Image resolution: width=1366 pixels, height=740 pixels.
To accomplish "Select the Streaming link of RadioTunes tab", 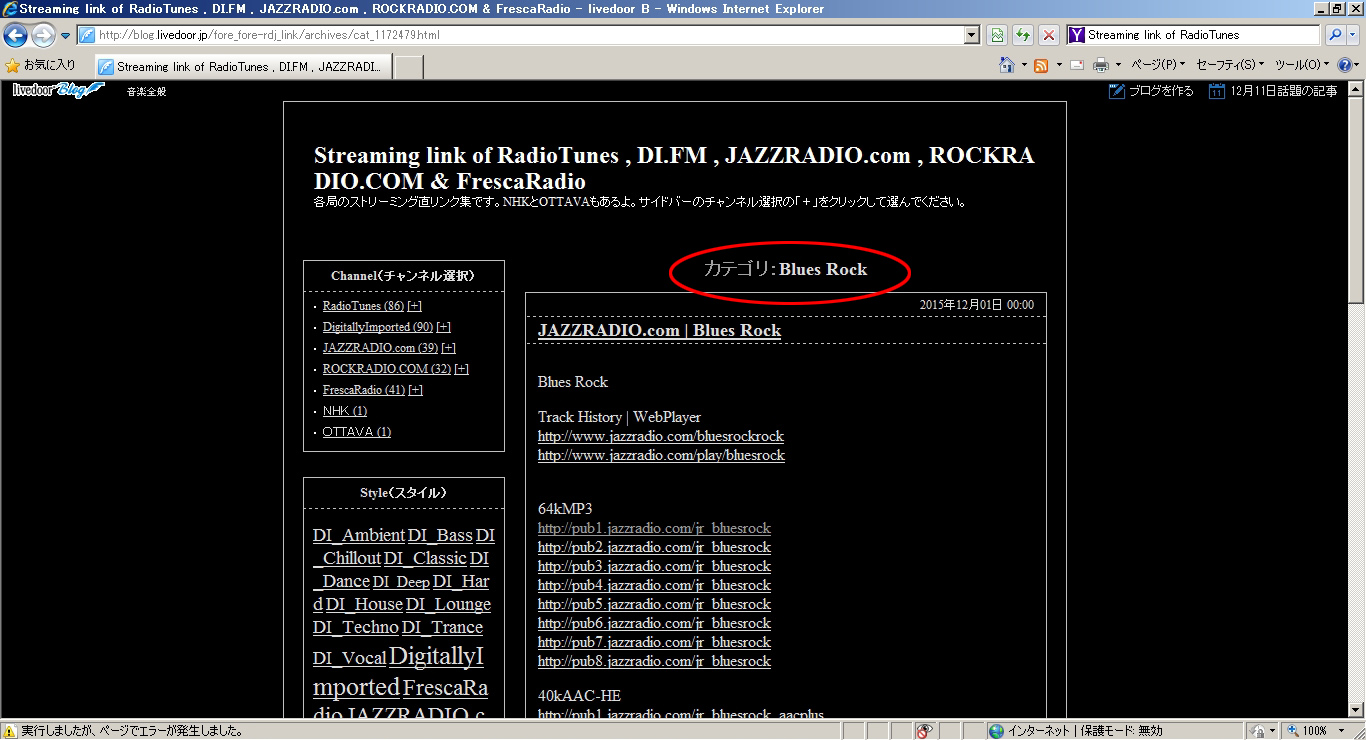I will click(244, 67).
